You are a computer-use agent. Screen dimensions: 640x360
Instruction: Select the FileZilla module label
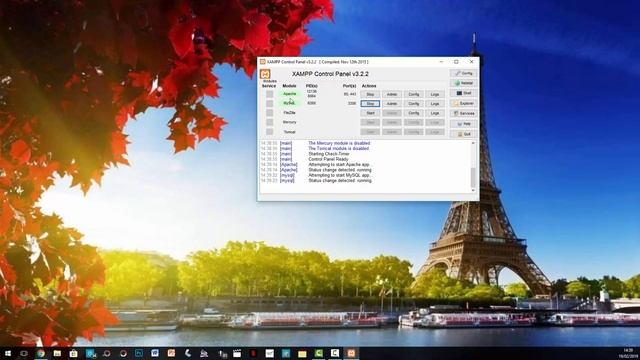pos(289,113)
